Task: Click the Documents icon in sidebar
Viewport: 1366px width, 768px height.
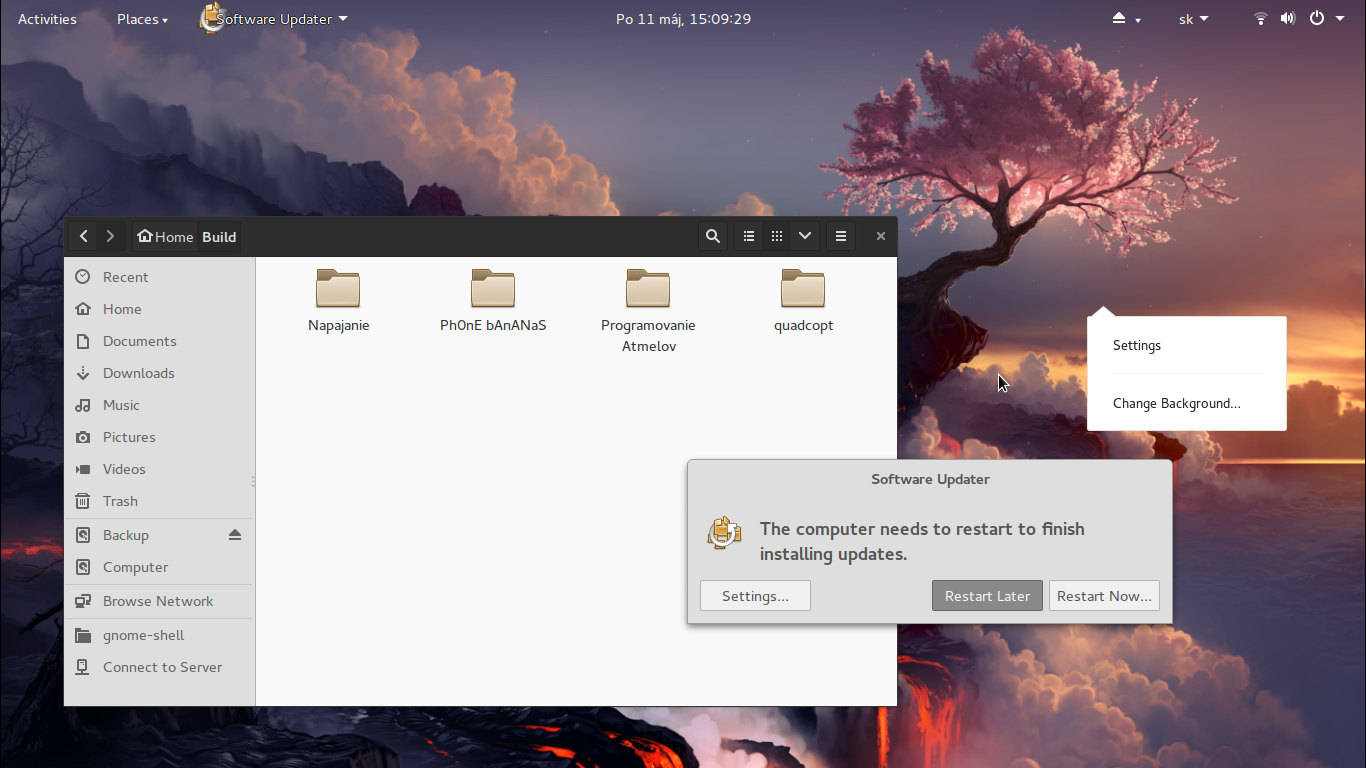Action: pyautogui.click(x=83, y=341)
